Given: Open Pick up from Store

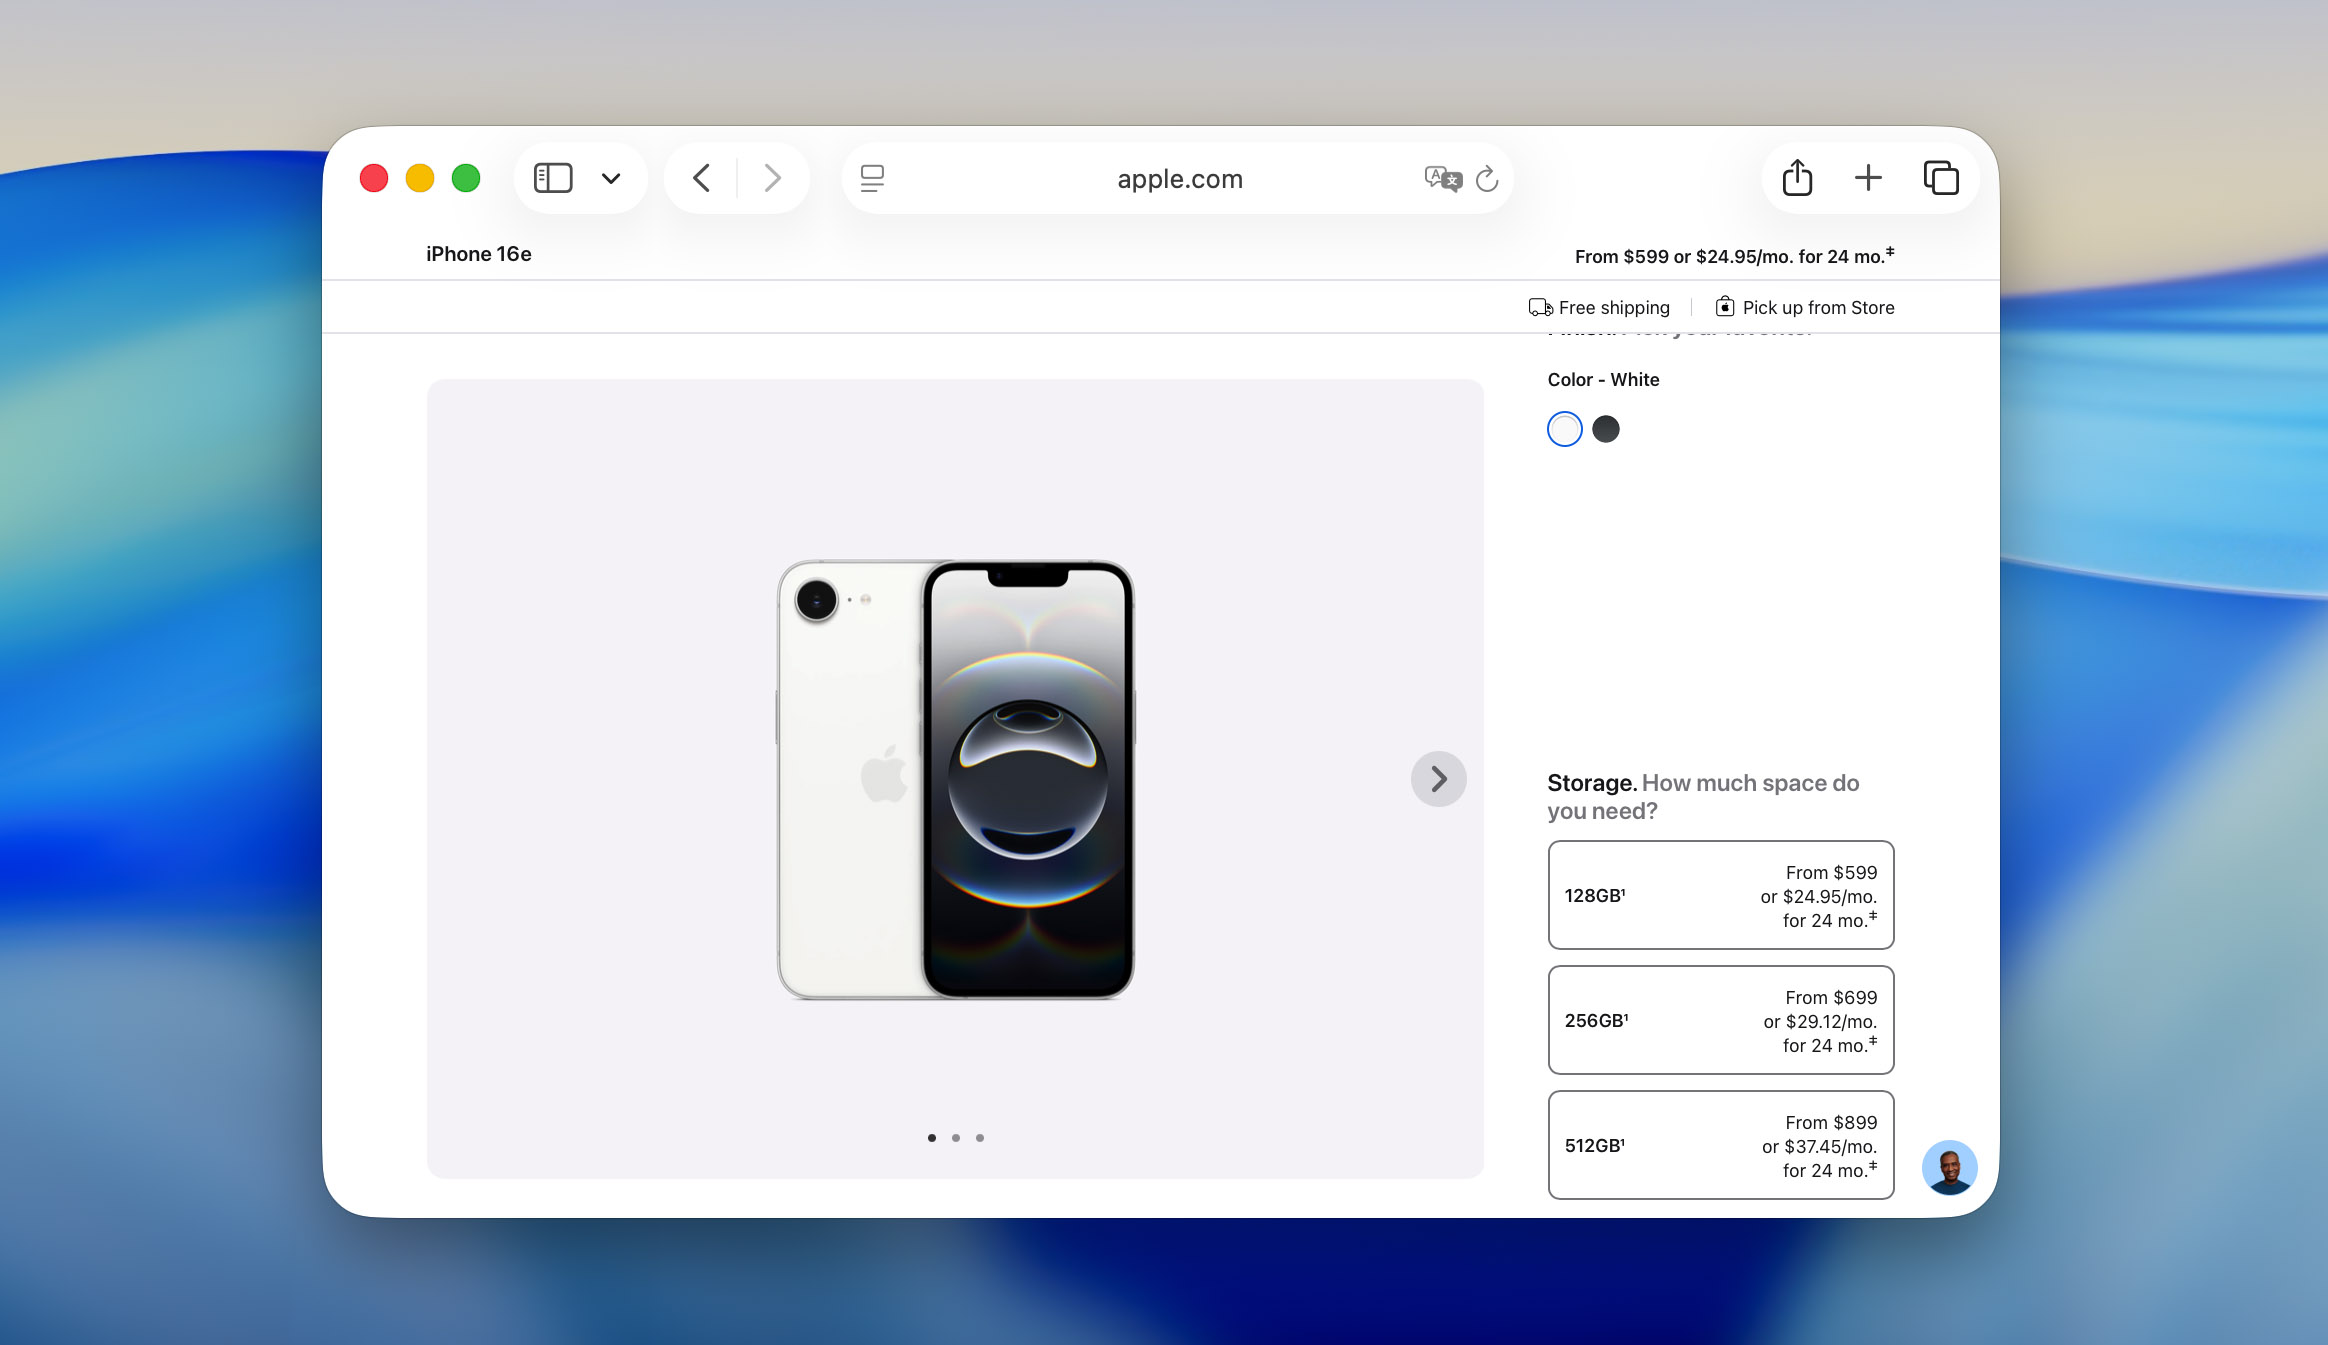Looking at the screenshot, I should coord(1816,307).
